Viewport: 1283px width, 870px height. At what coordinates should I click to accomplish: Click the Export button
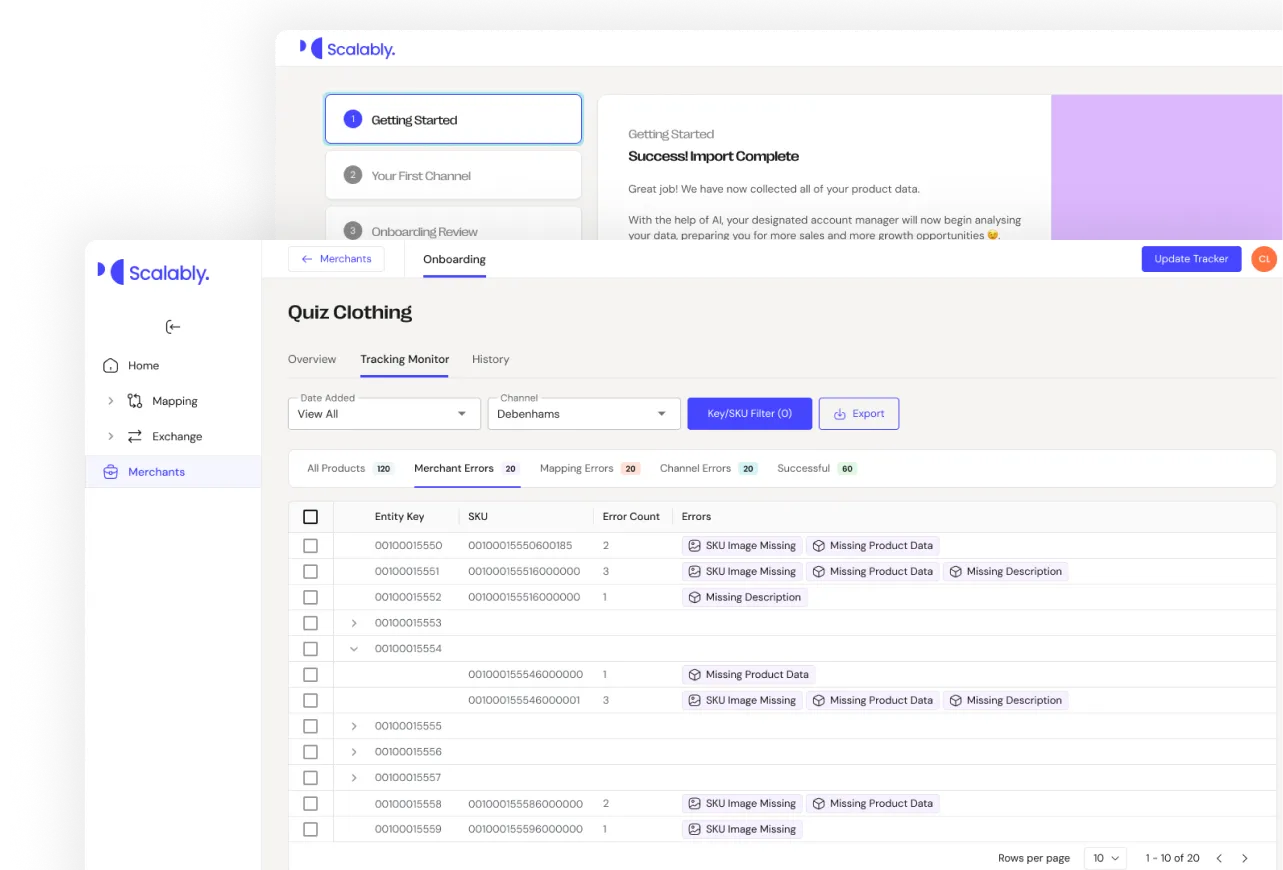(x=858, y=413)
